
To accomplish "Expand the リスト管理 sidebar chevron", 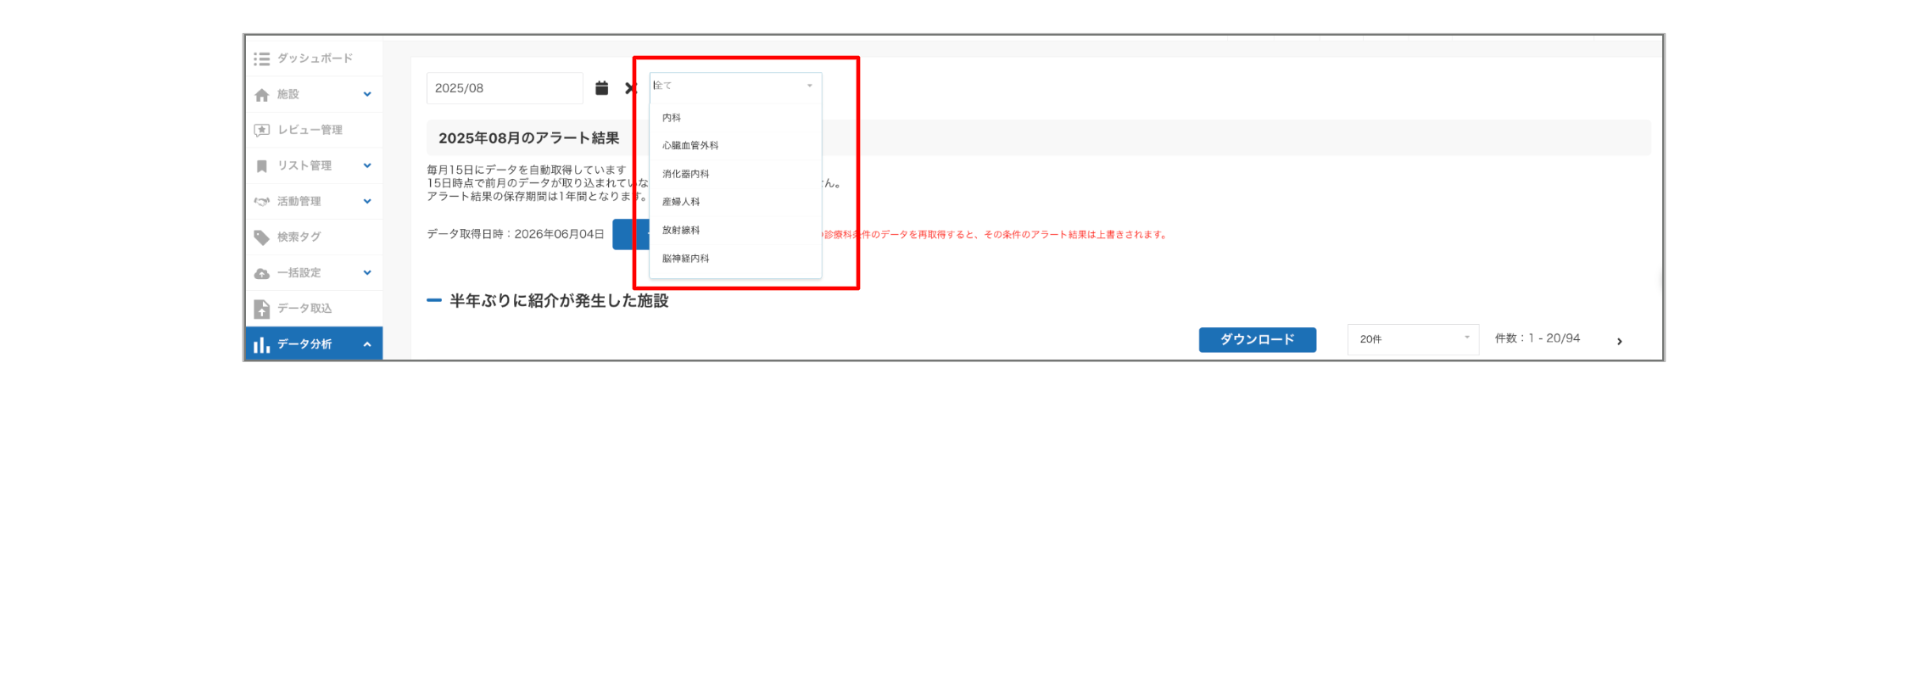I will pos(367,166).
